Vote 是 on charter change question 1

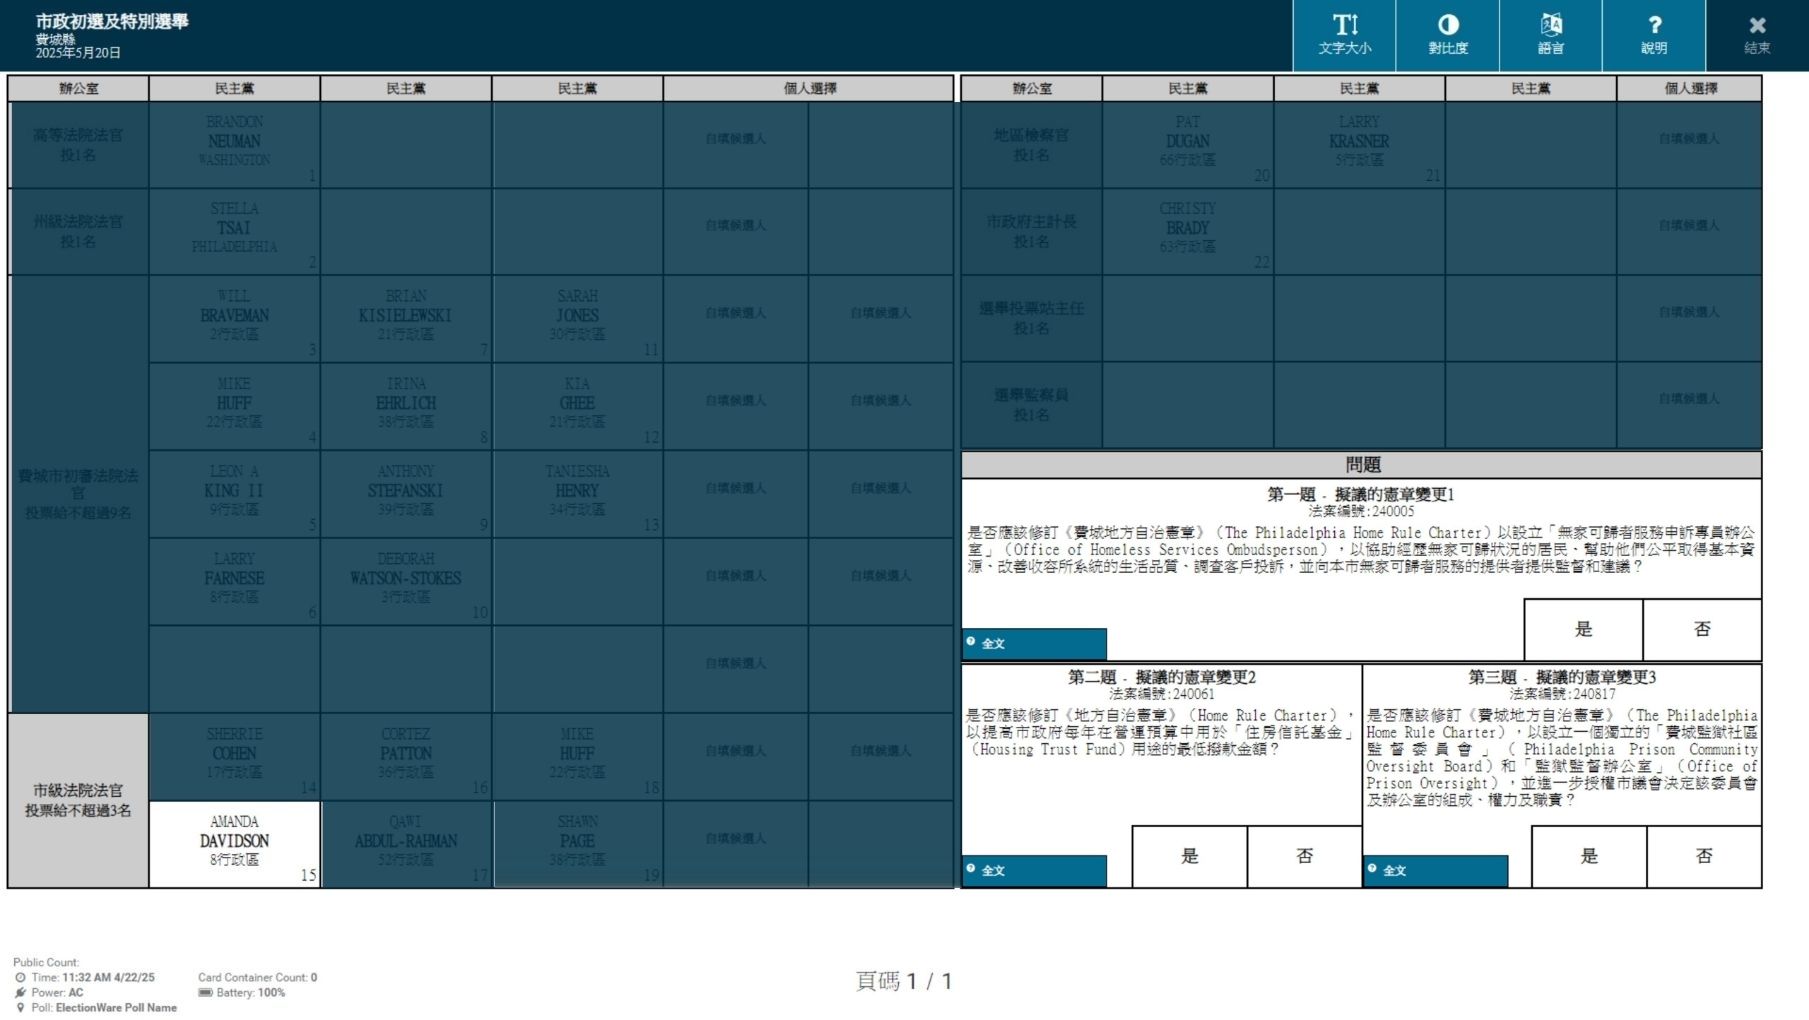pyautogui.click(x=1583, y=629)
